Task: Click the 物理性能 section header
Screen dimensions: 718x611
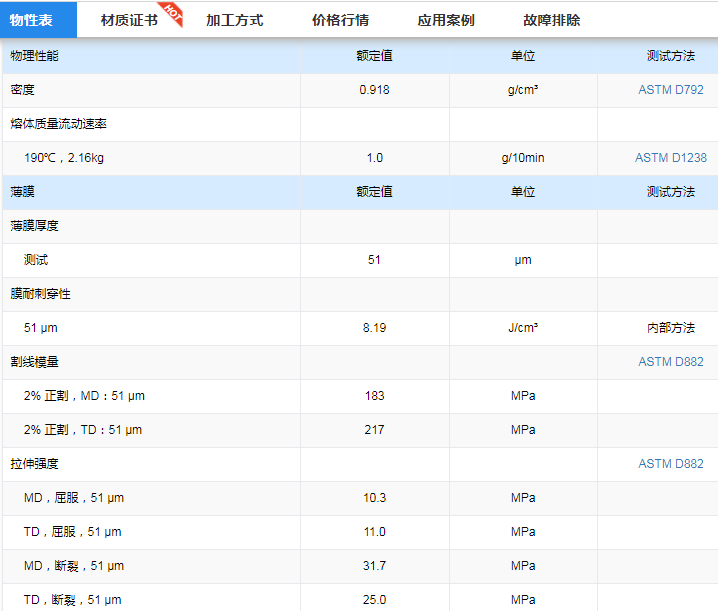Action: [x=34, y=56]
